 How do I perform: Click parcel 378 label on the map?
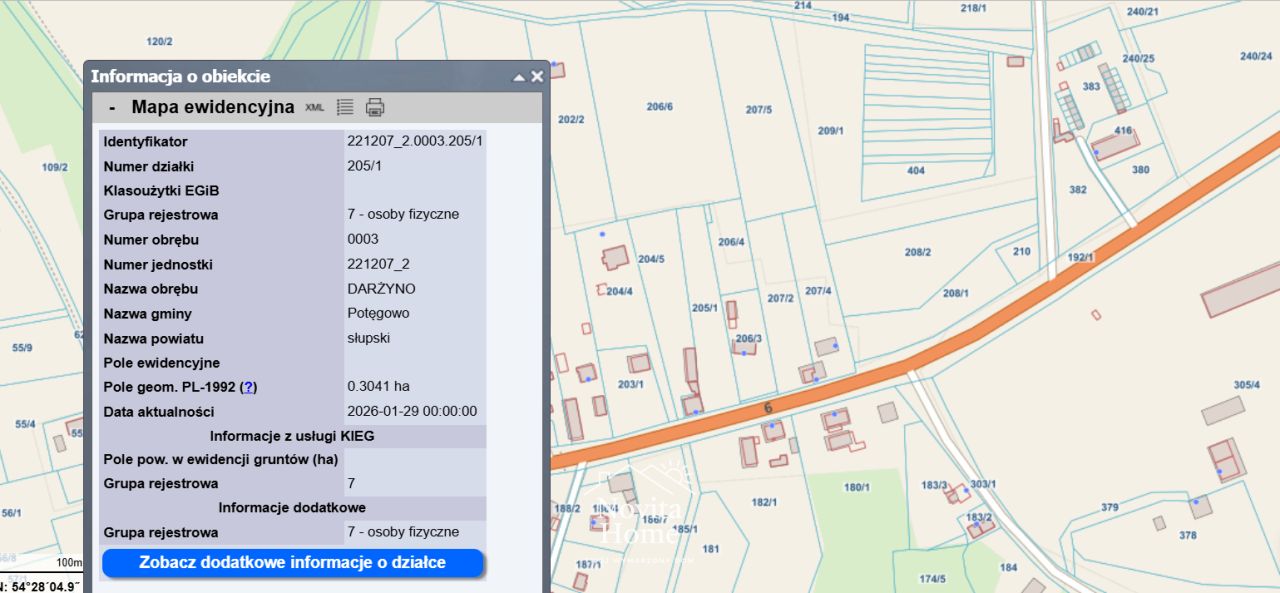click(1187, 535)
